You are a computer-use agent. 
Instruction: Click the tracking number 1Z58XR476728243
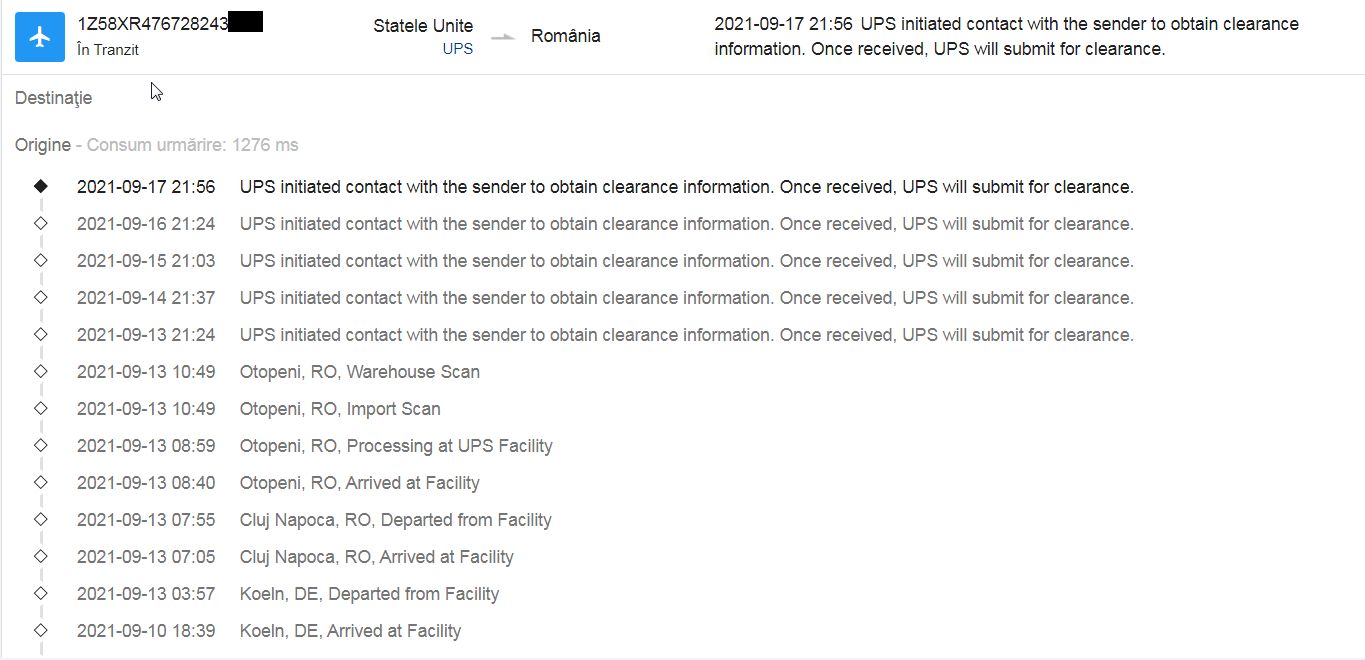click(x=153, y=24)
